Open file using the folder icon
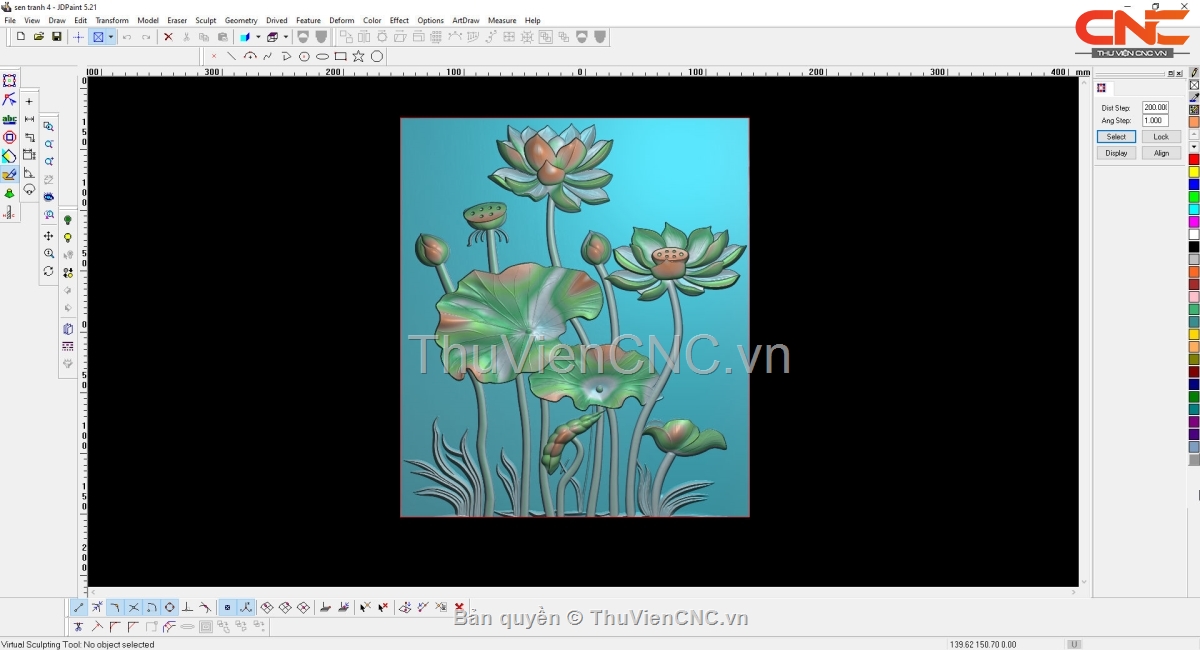1200x650 pixels. point(39,37)
